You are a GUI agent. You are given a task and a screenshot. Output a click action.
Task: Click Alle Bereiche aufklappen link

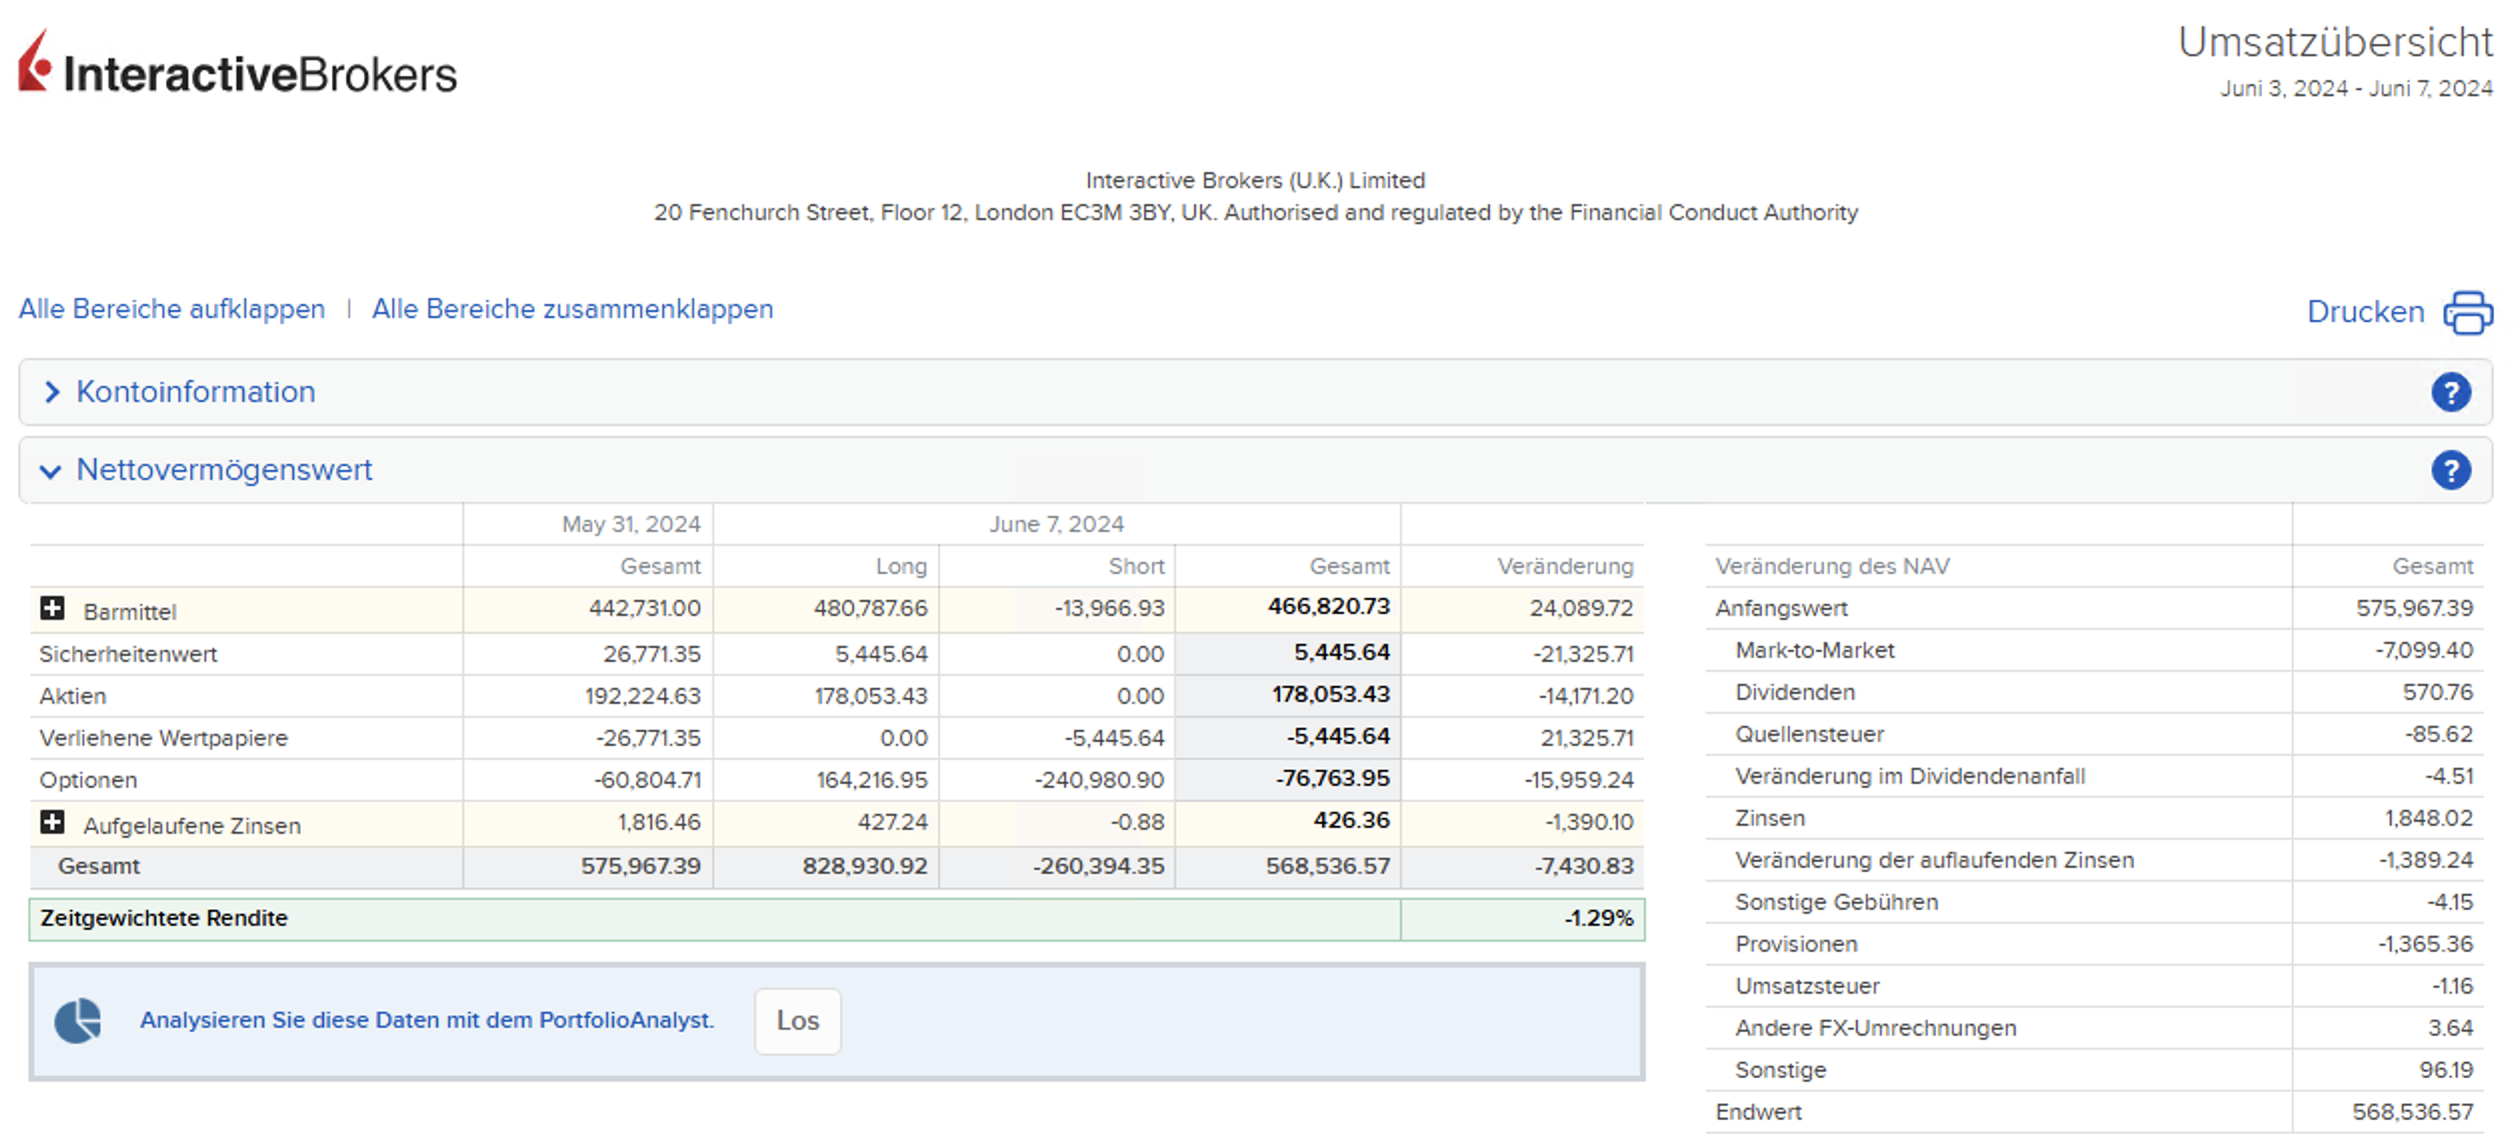(x=172, y=309)
